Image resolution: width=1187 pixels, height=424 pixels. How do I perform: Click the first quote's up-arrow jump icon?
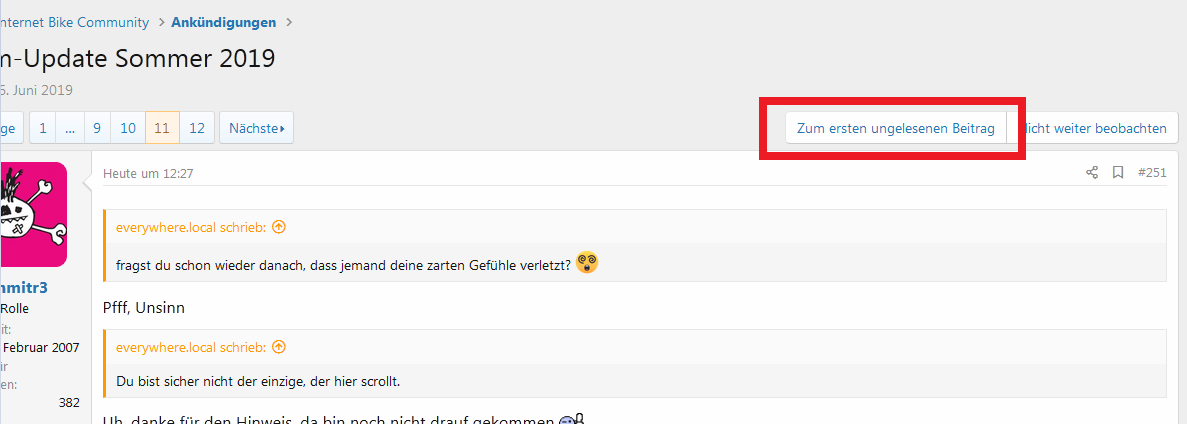(279, 226)
